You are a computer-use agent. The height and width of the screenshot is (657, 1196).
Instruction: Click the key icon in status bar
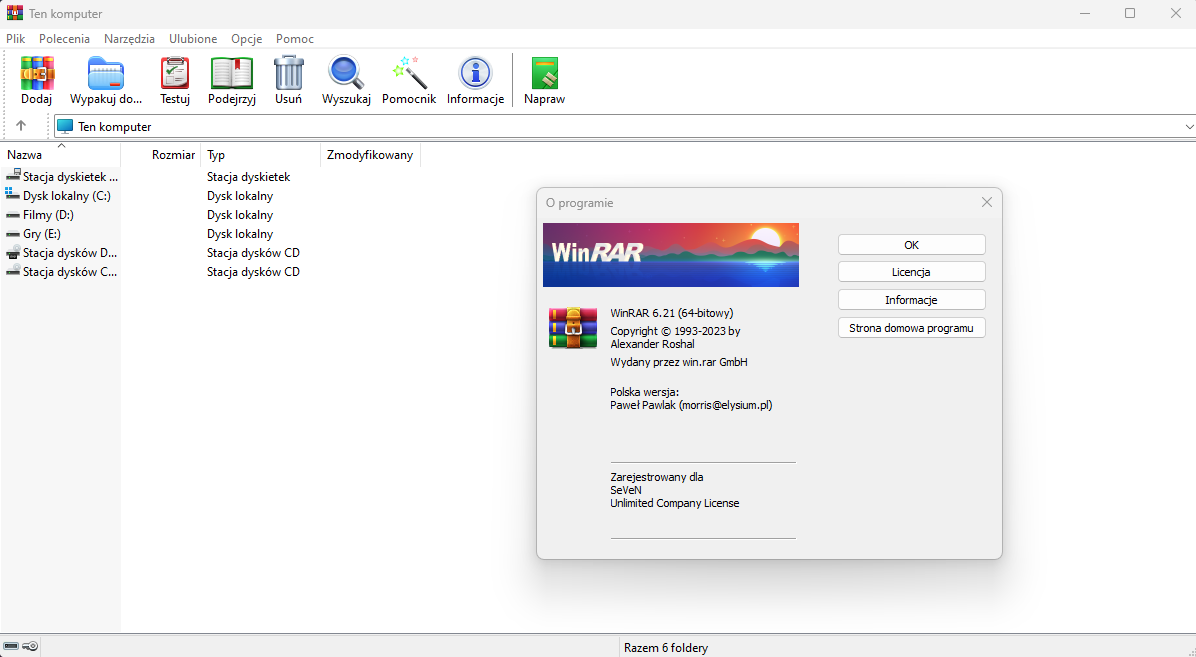(x=30, y=646)
